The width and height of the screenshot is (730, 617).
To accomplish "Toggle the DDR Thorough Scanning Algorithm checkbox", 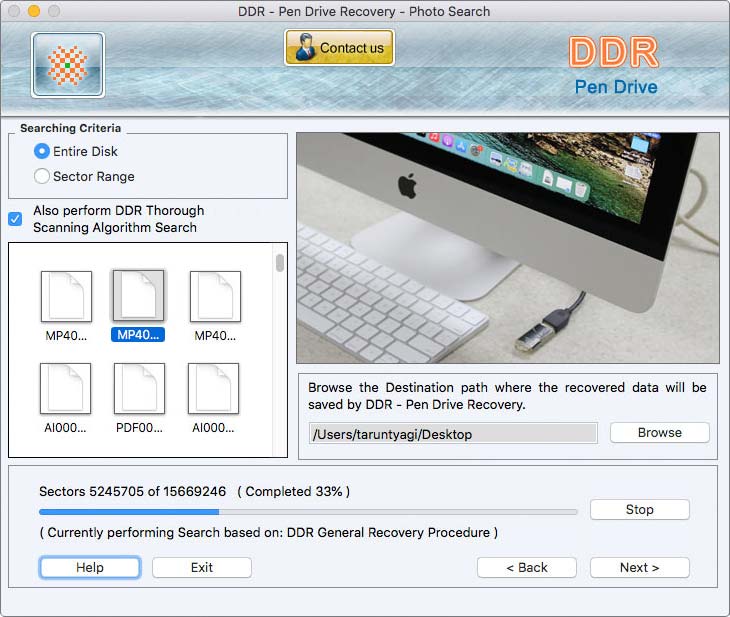I will pyautogui.click(x=15, y=219).
